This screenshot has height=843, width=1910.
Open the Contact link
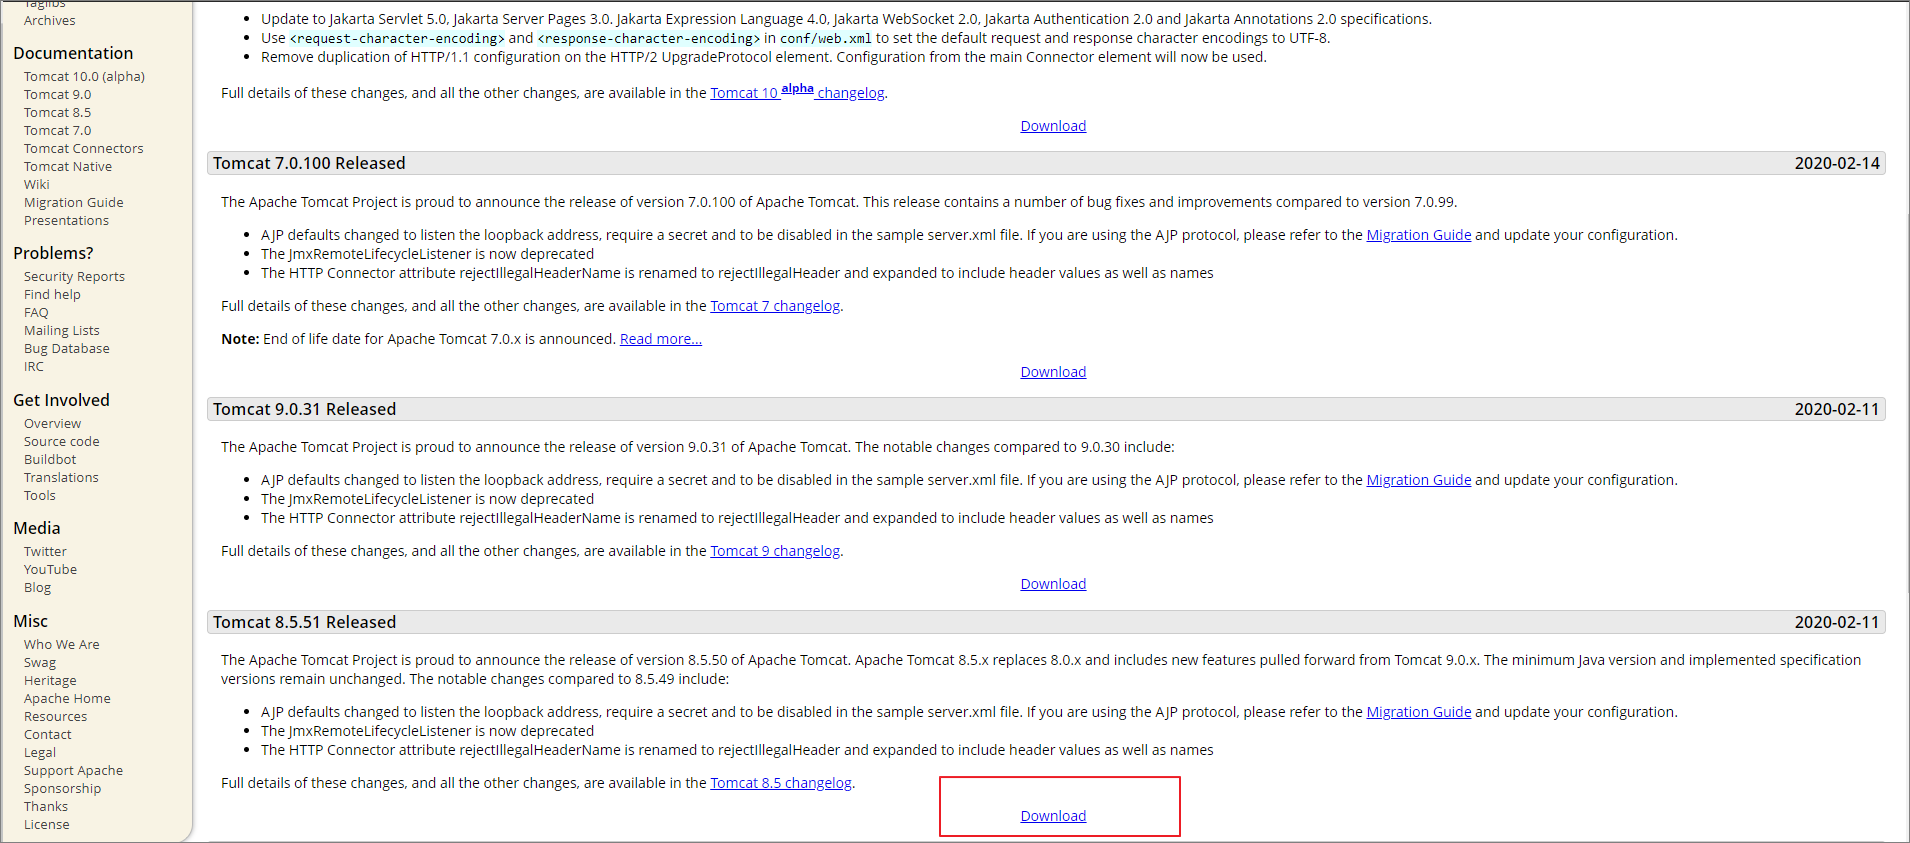coord(47,734)
